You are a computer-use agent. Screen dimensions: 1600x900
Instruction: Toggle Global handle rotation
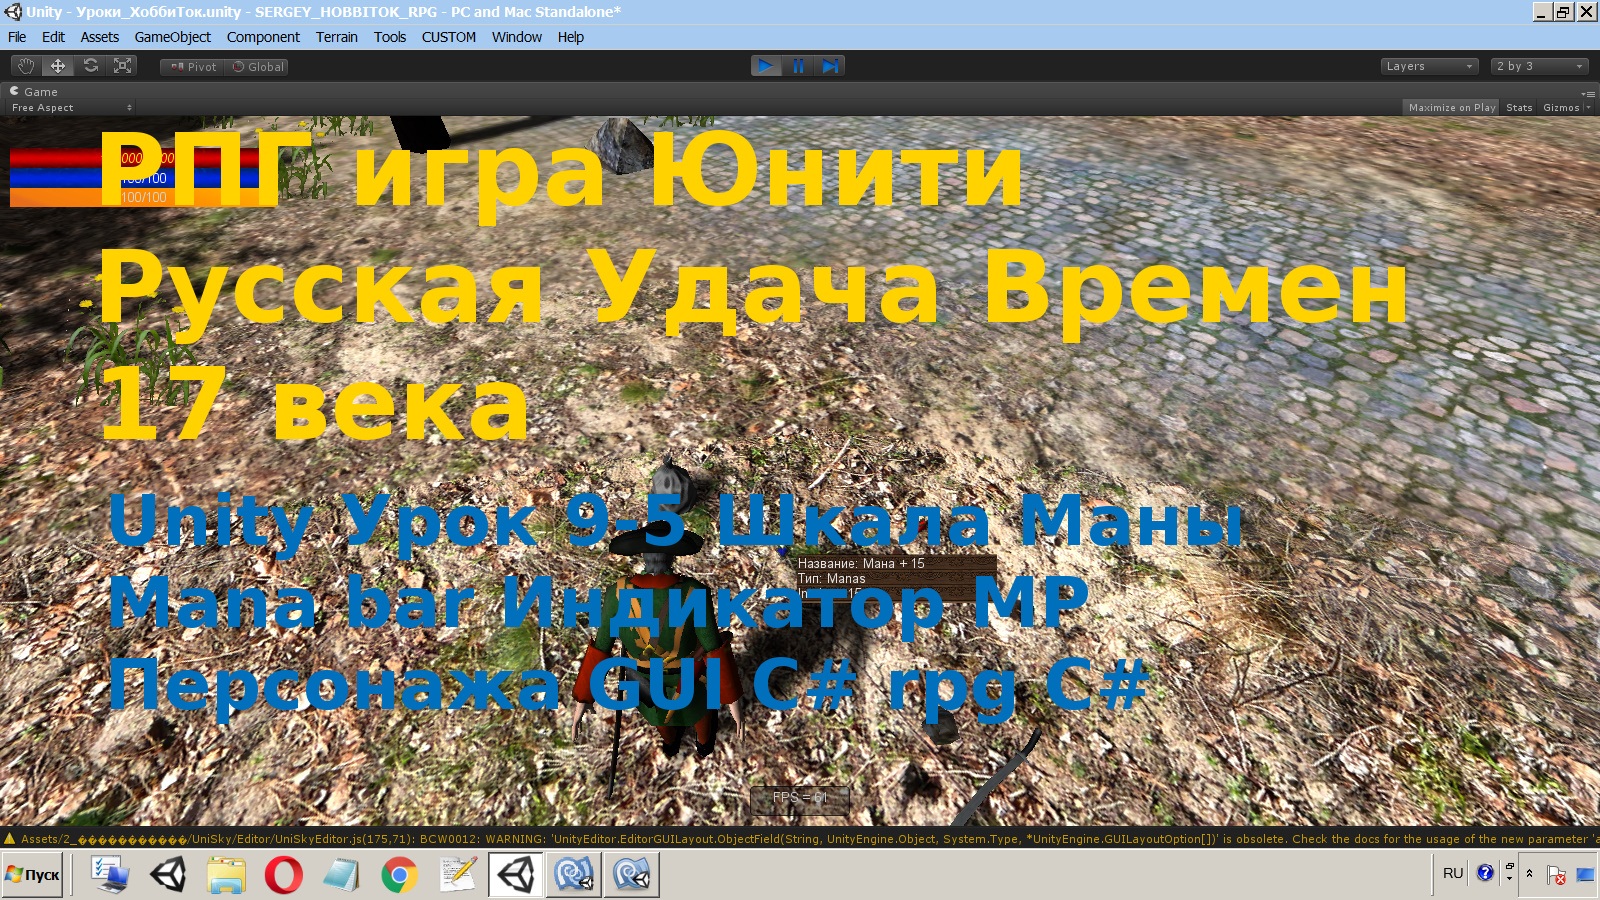[x=257, y=67]
